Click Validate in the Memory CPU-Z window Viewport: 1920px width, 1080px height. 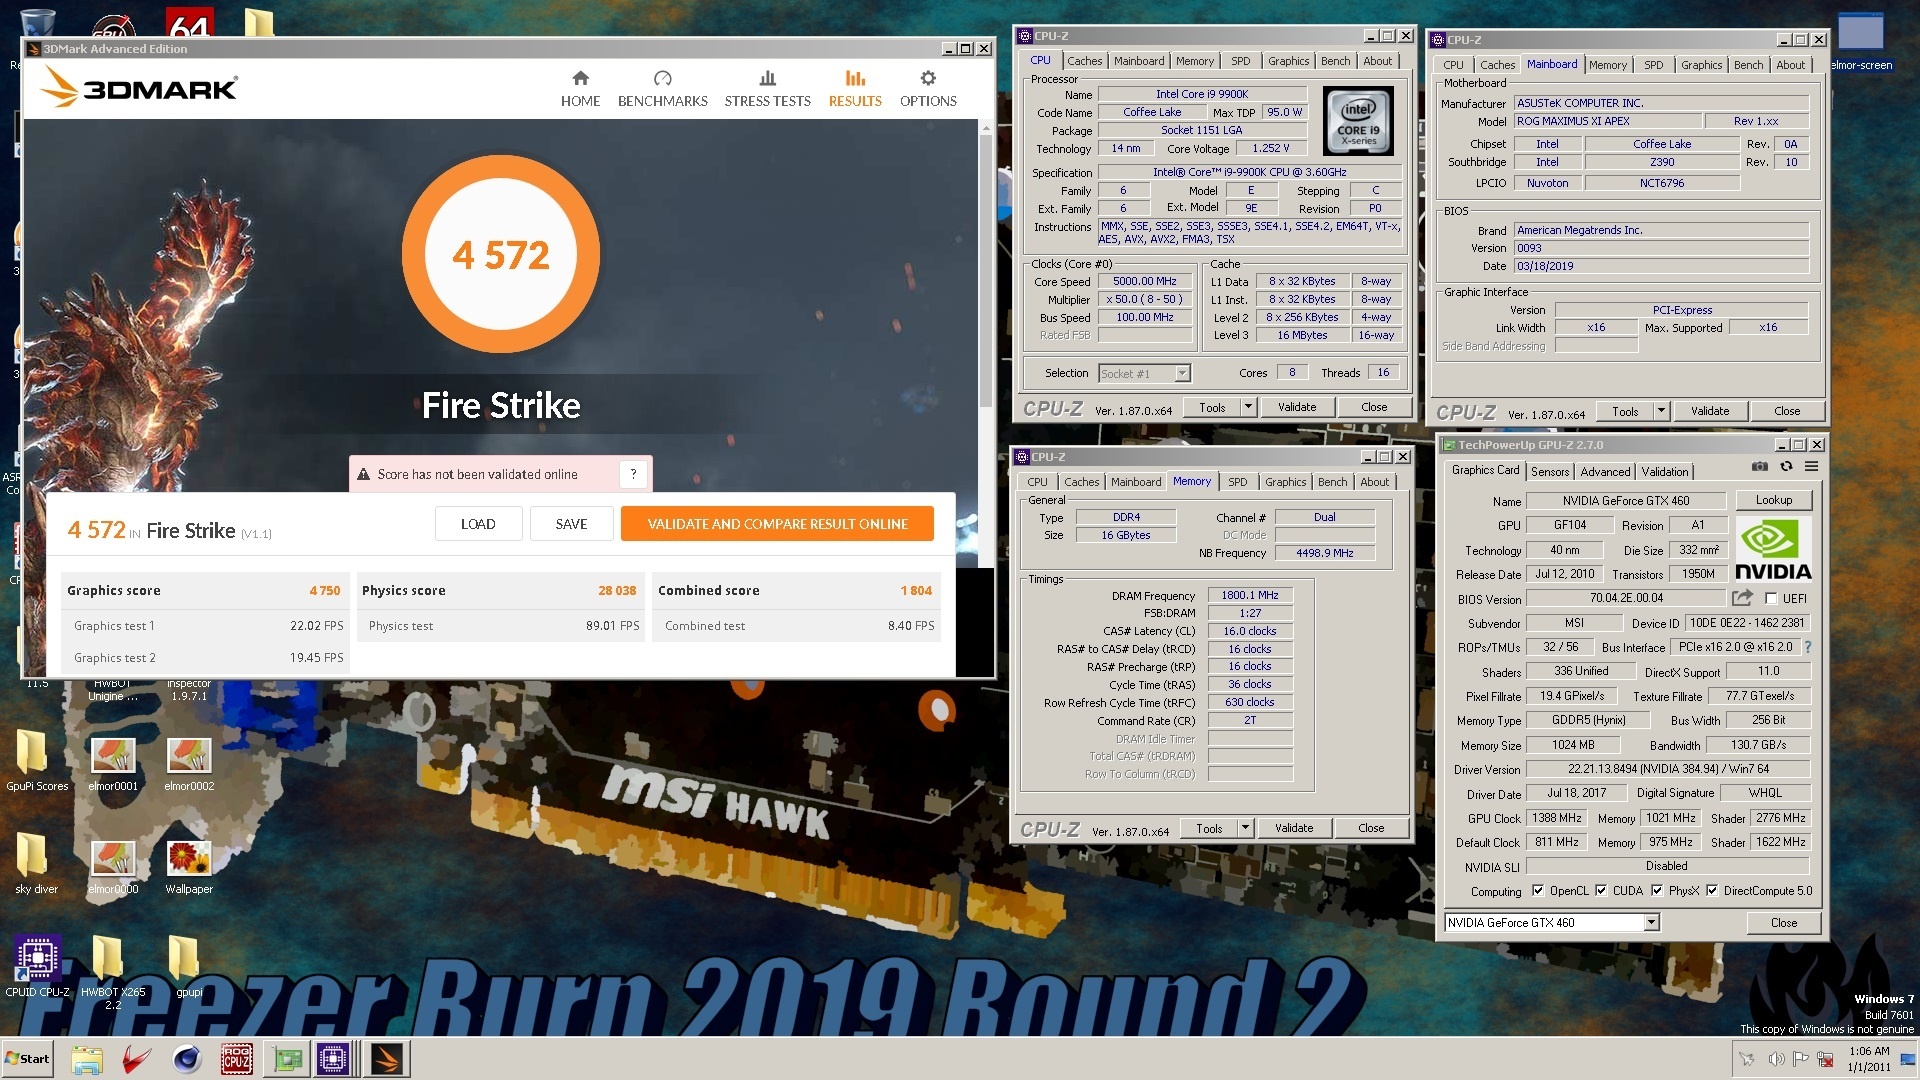point(1294,828)
